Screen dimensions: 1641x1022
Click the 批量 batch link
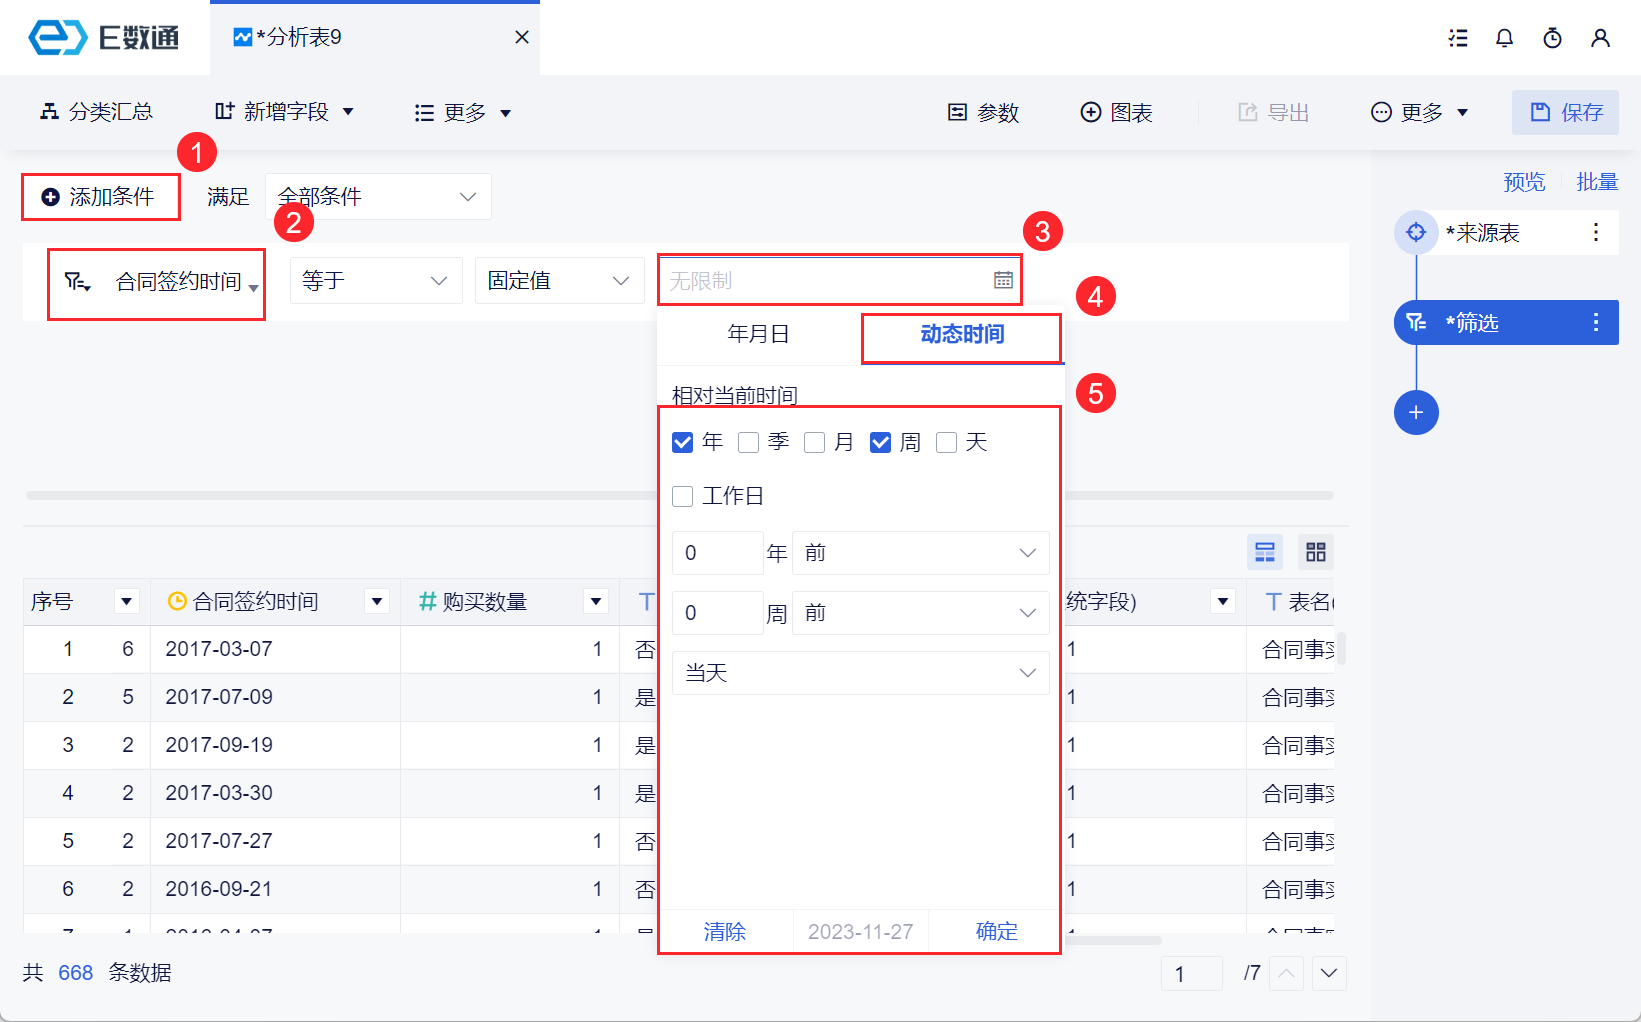1597,182
